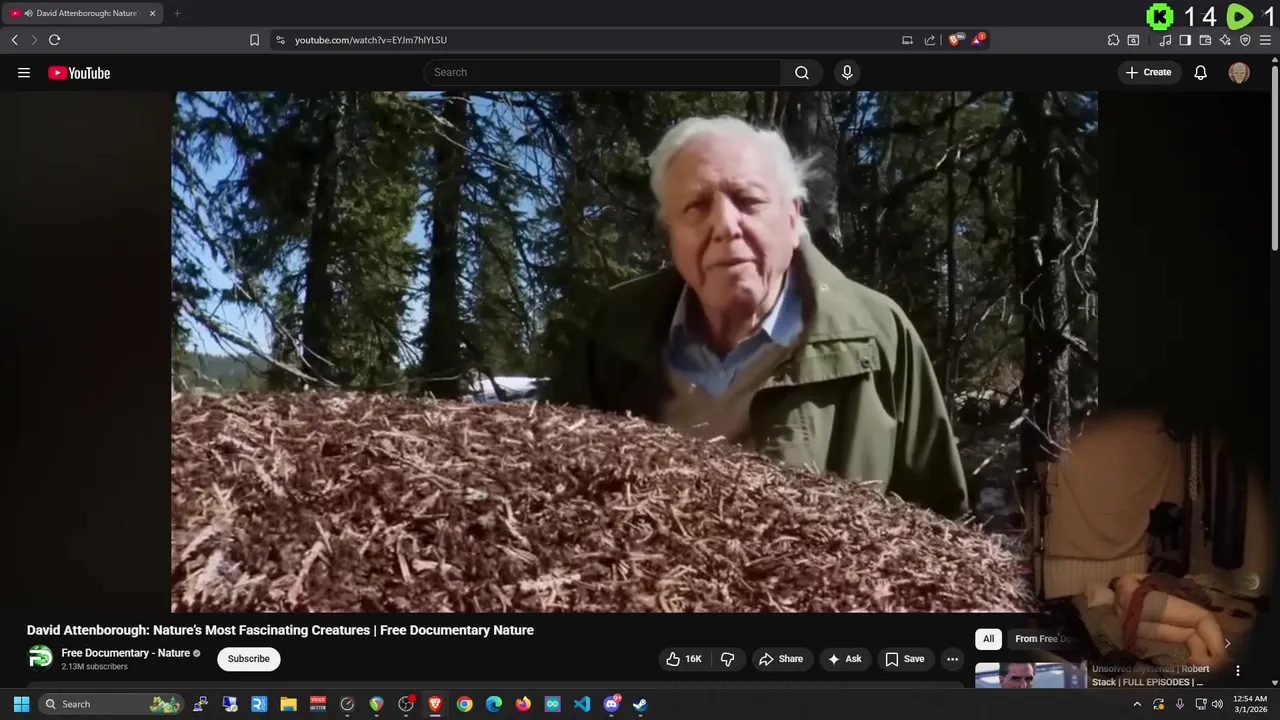The image size is (1280, 720).
Task: Open Leo AI sparkle icon
Action: point(1225,40)
